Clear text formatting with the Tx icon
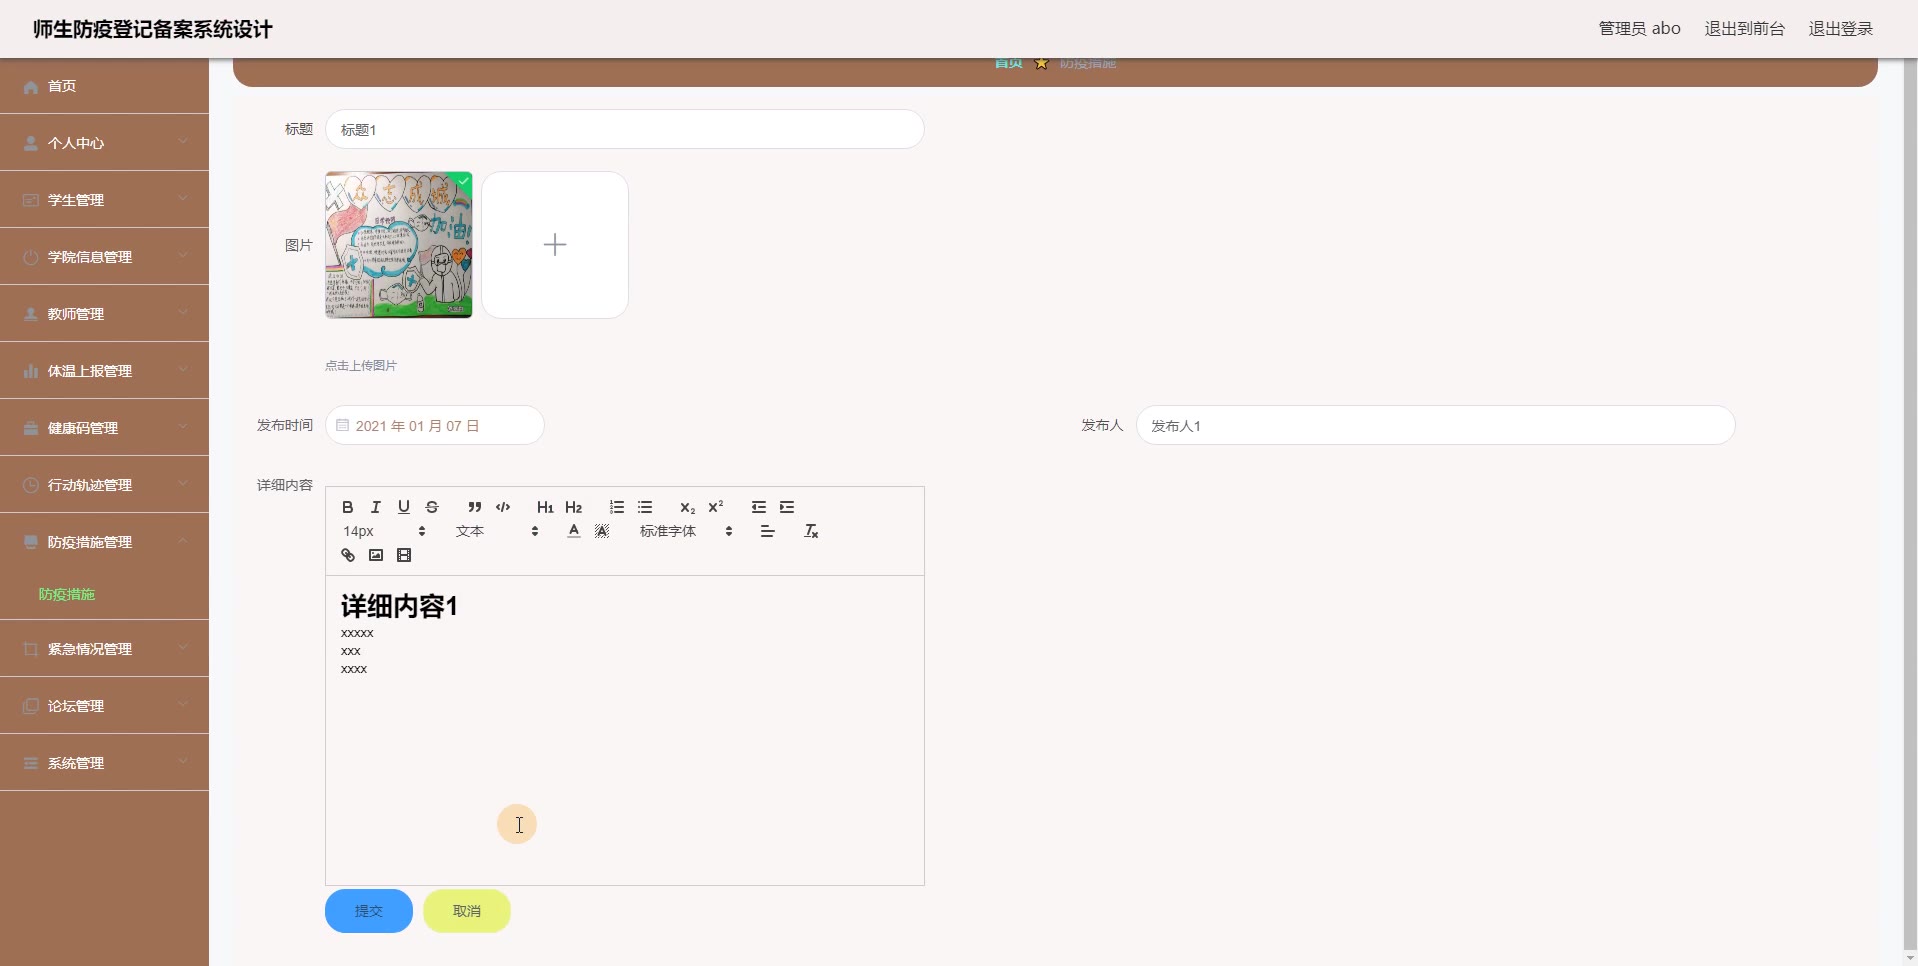Image resolution: width=1918 pixels, height=966 pixels. (x=811, y=531)
